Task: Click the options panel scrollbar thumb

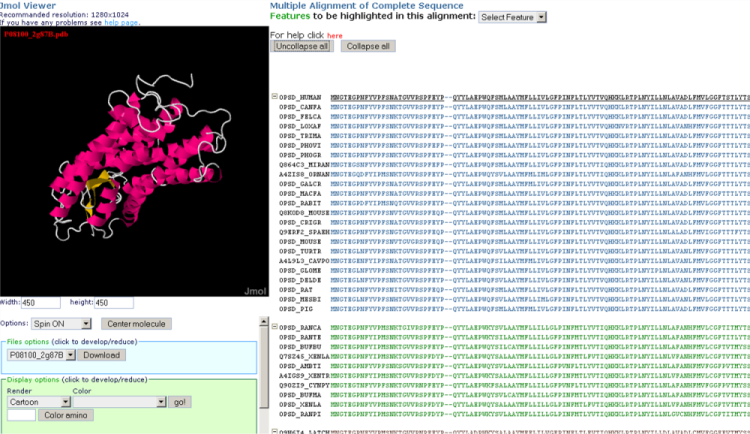Action: (264, 367)
